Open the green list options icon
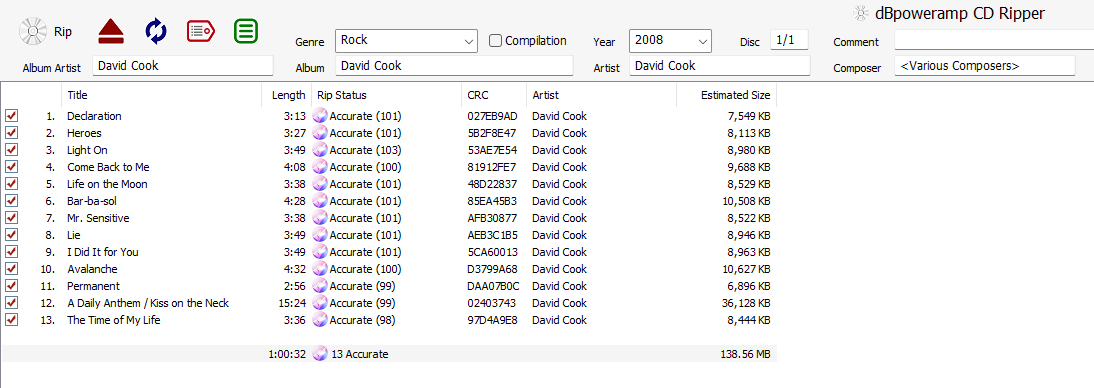The width and height of the screenshot is (1094, 388). 246,31
